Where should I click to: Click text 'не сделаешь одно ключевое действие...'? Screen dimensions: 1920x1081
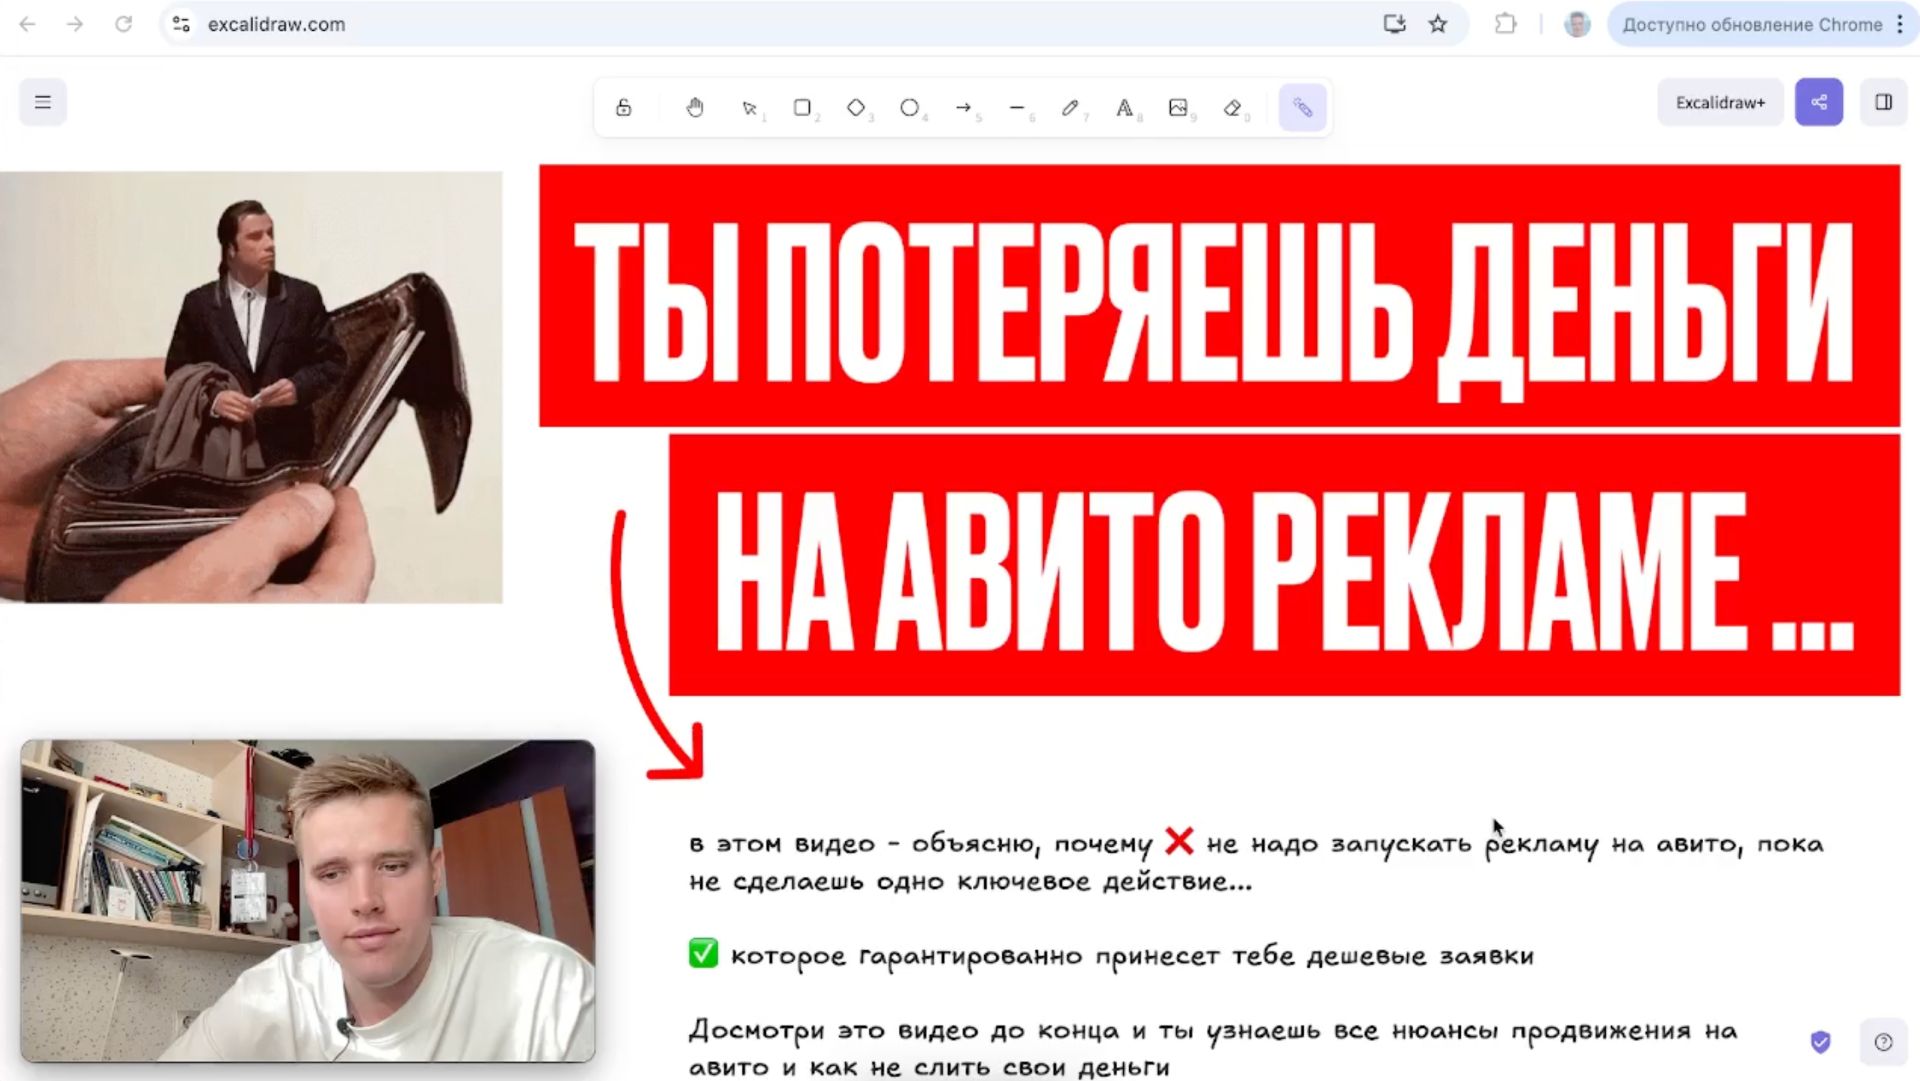pyautogui.click(x=970, y=882)
